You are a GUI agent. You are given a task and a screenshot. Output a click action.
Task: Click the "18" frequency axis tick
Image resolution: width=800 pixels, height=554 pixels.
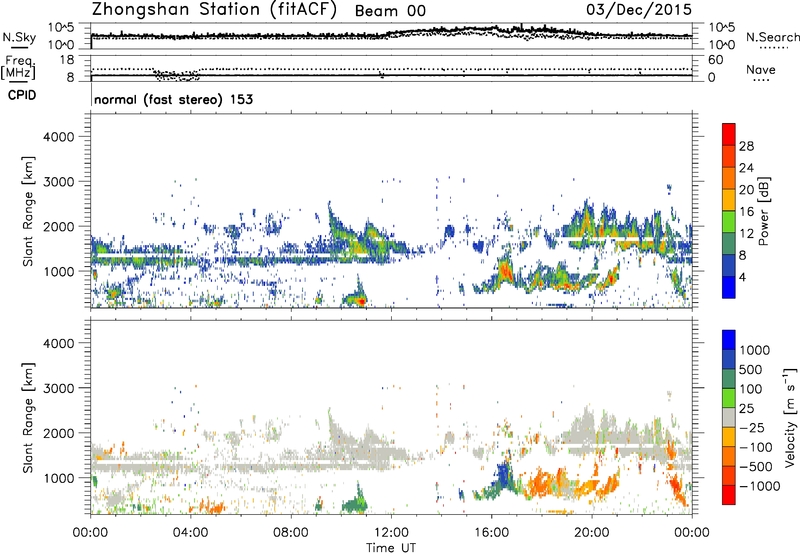(x=67, y=60)
